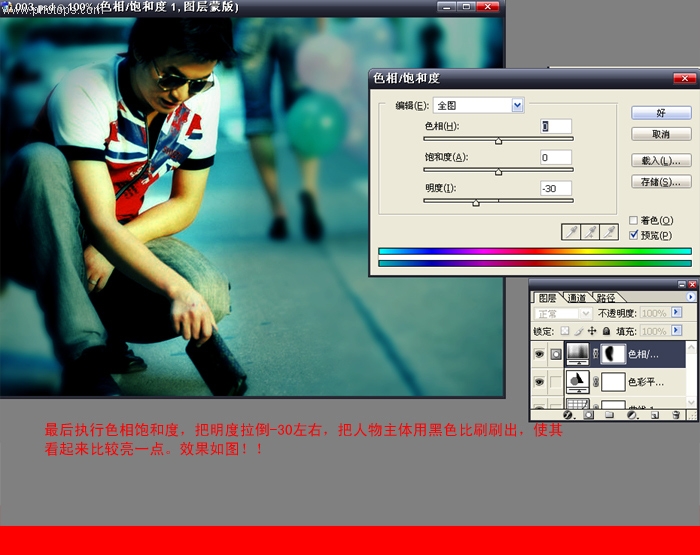Click the new adjustment layer icon
The image size is (700, 555).
click(632, 415)
